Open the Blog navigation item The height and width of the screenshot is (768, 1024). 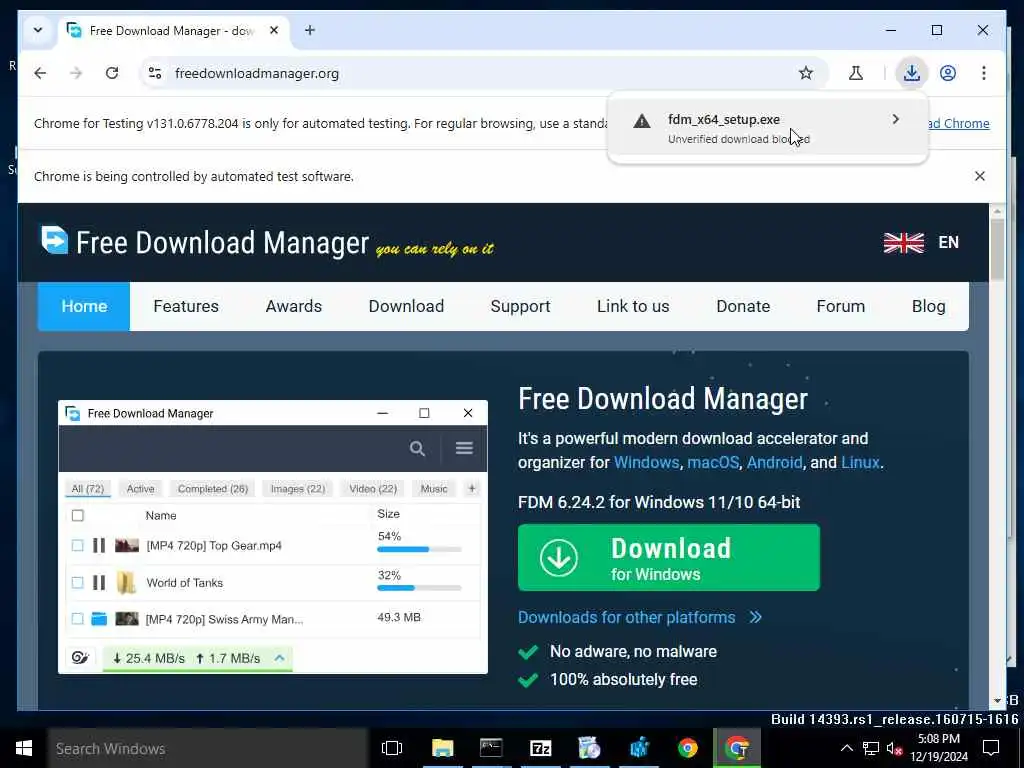pyautogui.click(x=928, y=306)
